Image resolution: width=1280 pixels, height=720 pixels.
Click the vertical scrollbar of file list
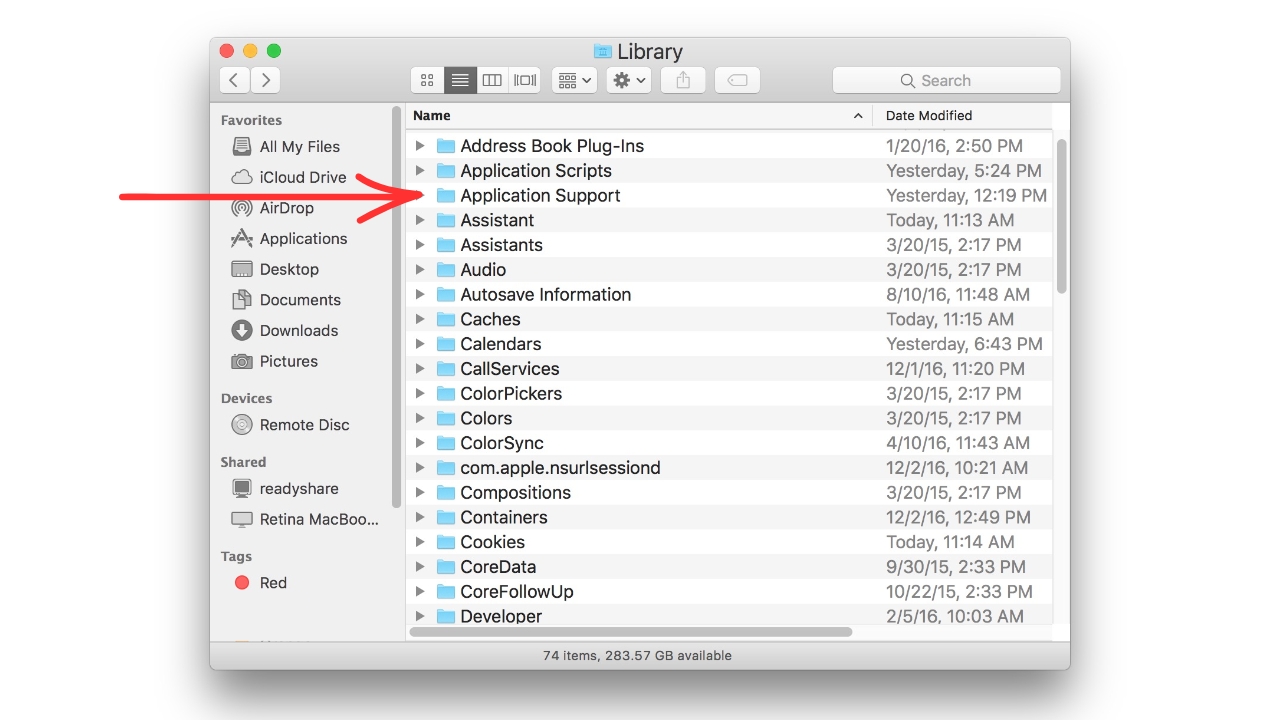[x=1061, y=215]
